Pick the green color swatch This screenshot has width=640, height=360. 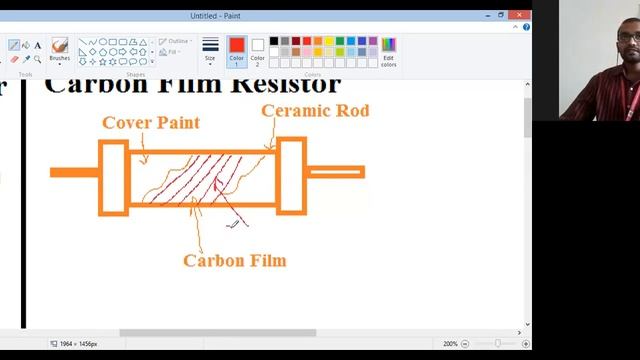[x=340, y=41]
